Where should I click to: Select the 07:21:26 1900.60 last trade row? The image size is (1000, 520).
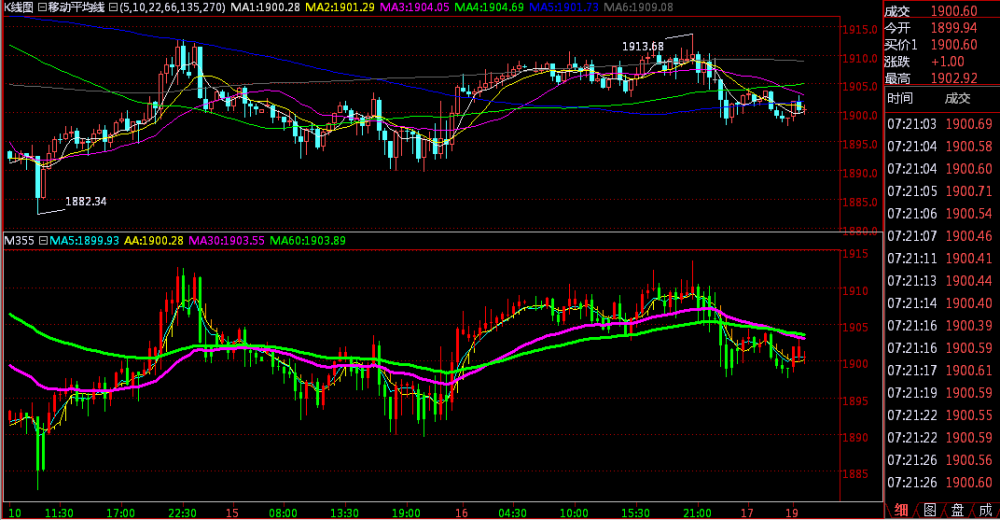point(940,482)
